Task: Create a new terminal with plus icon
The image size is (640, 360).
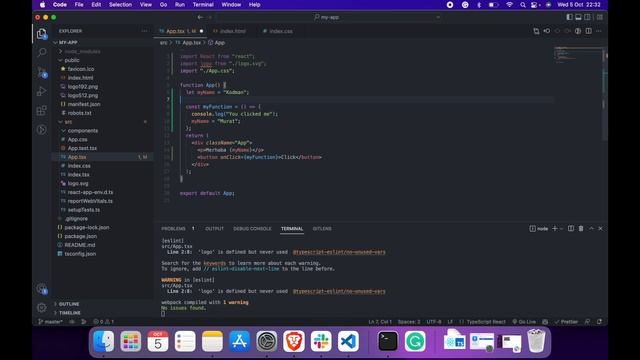Action: point(554,229)
